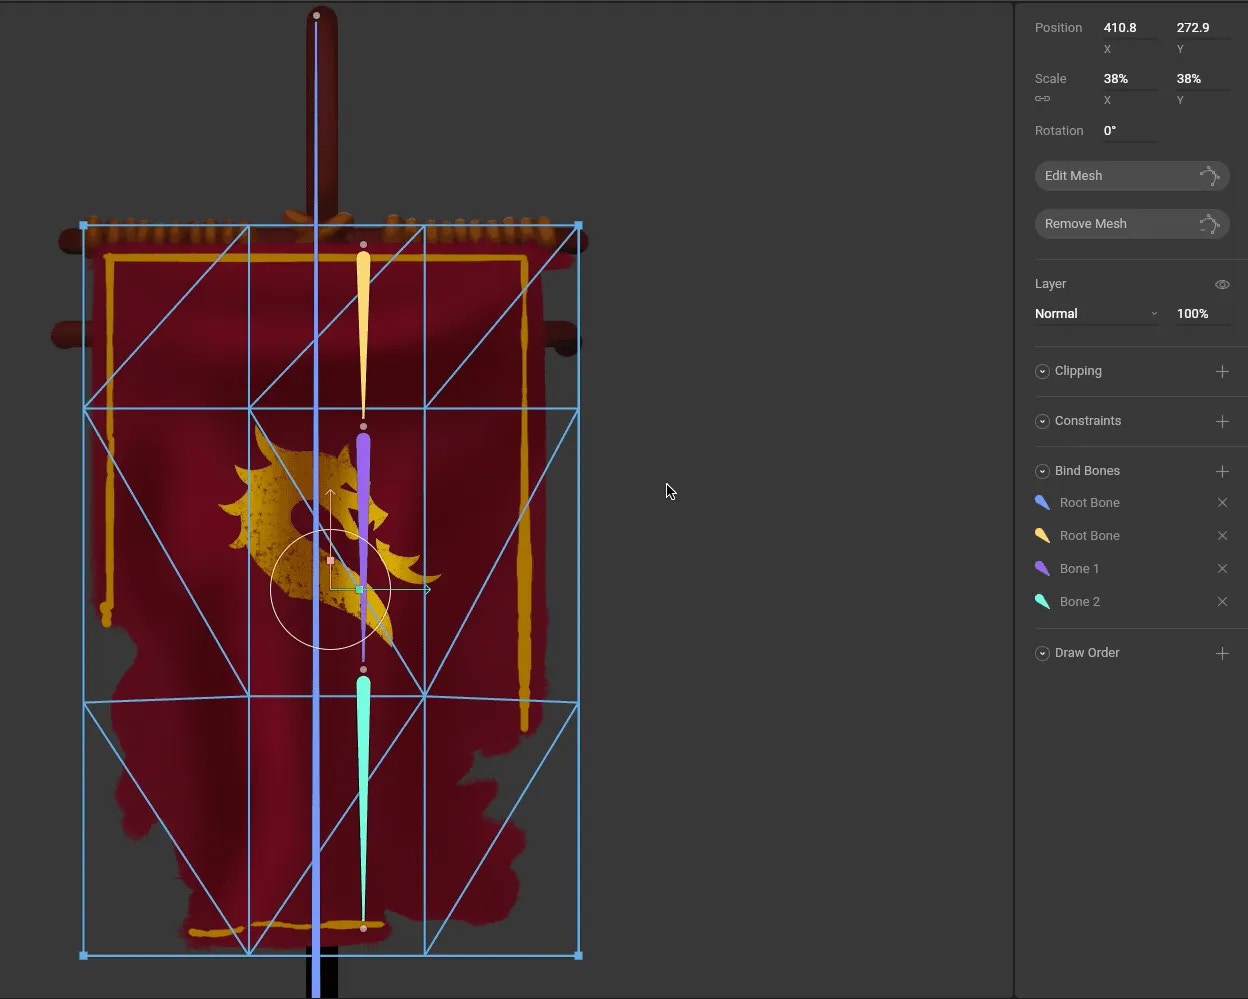The width and height of the screenshot is (1248, 999).
Task: Click the Remove Mesh button
Action: point(1131,224)
